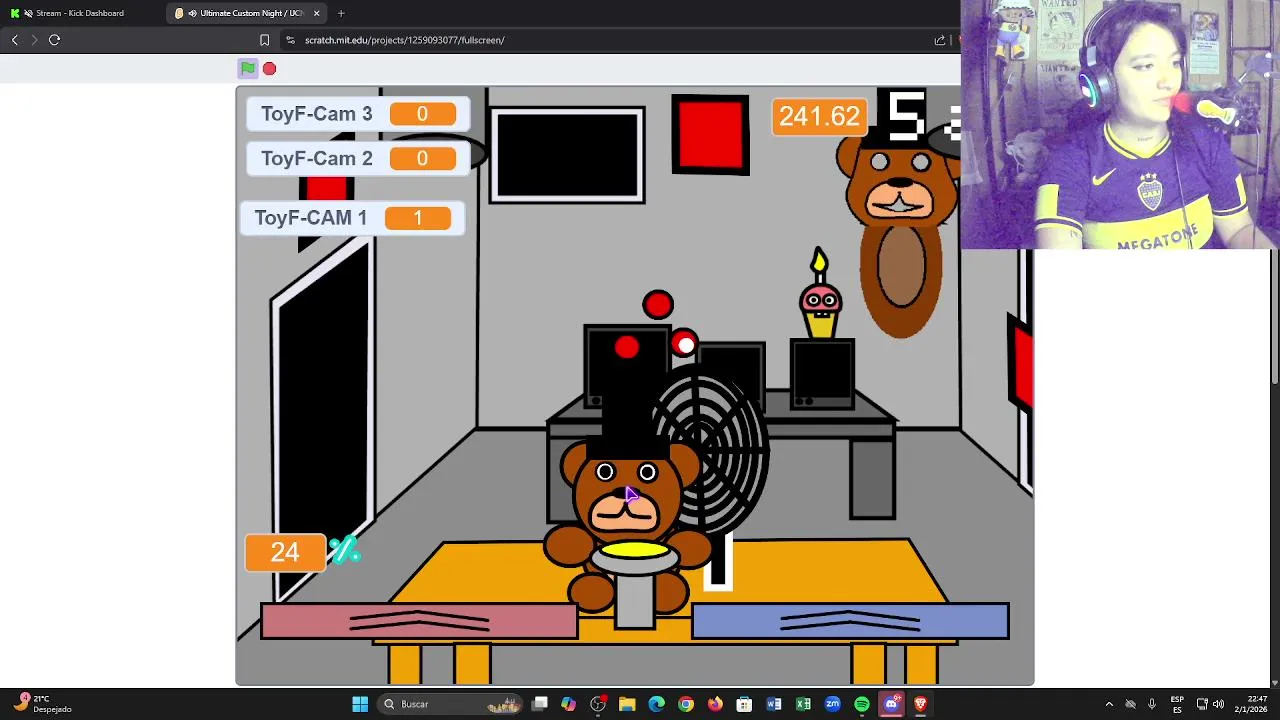Open the ESP language input switcher
Screen dimensions: 1280x720
1177,704
